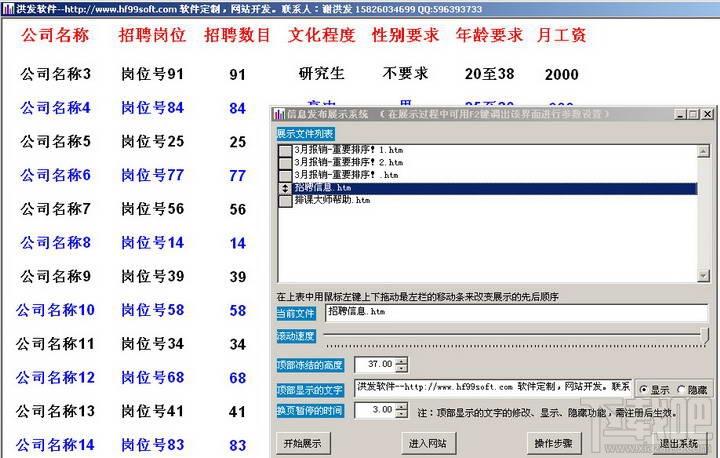Click cell 岗位号58 in the table
The image size is (720, 458).
coord(152,310)
